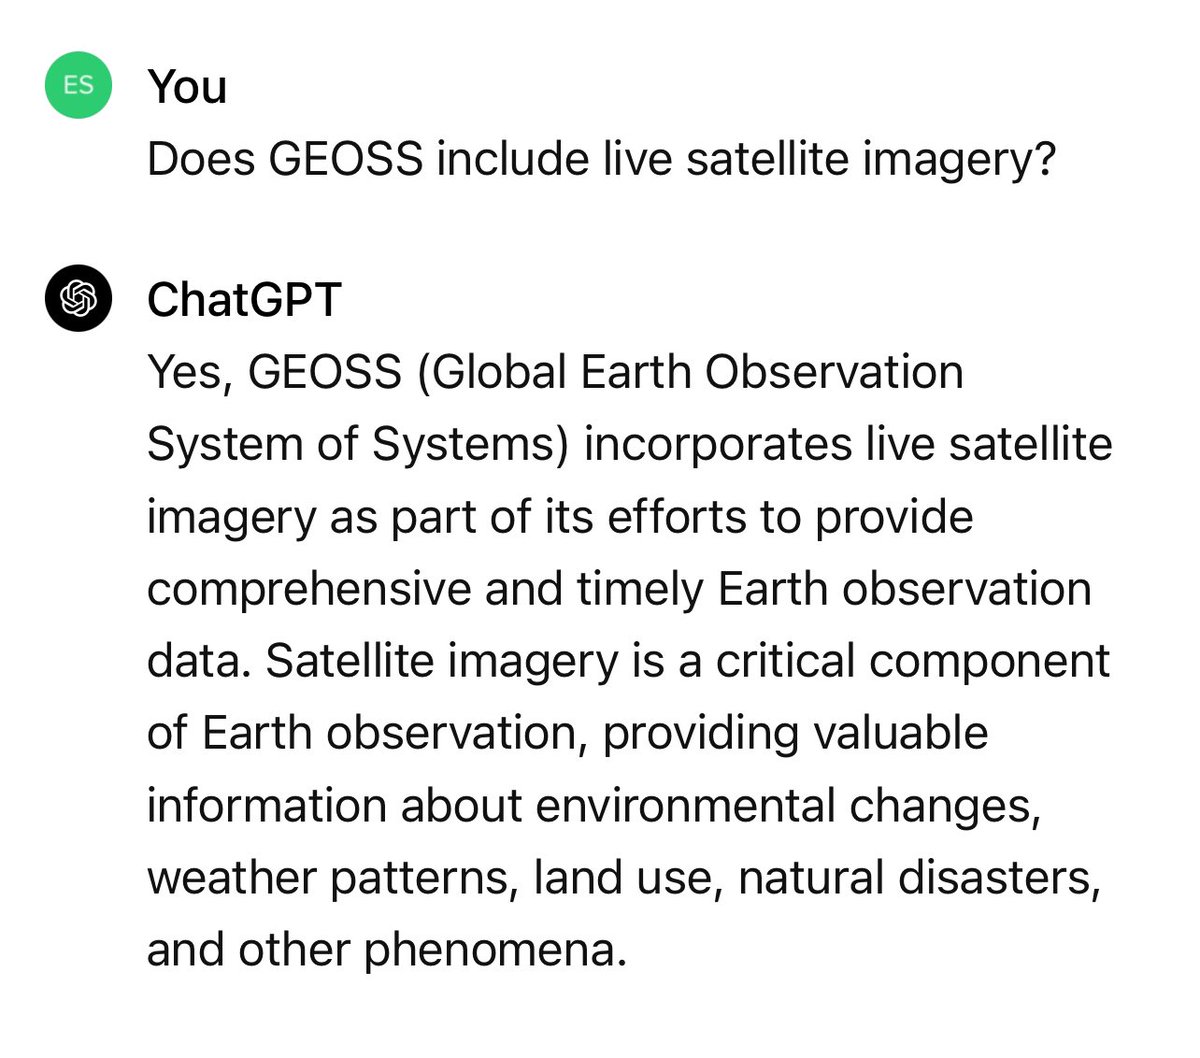Click the closing text "and other phenomena."
Screen dimensions: 1200x1058
[x=386, y=950]
